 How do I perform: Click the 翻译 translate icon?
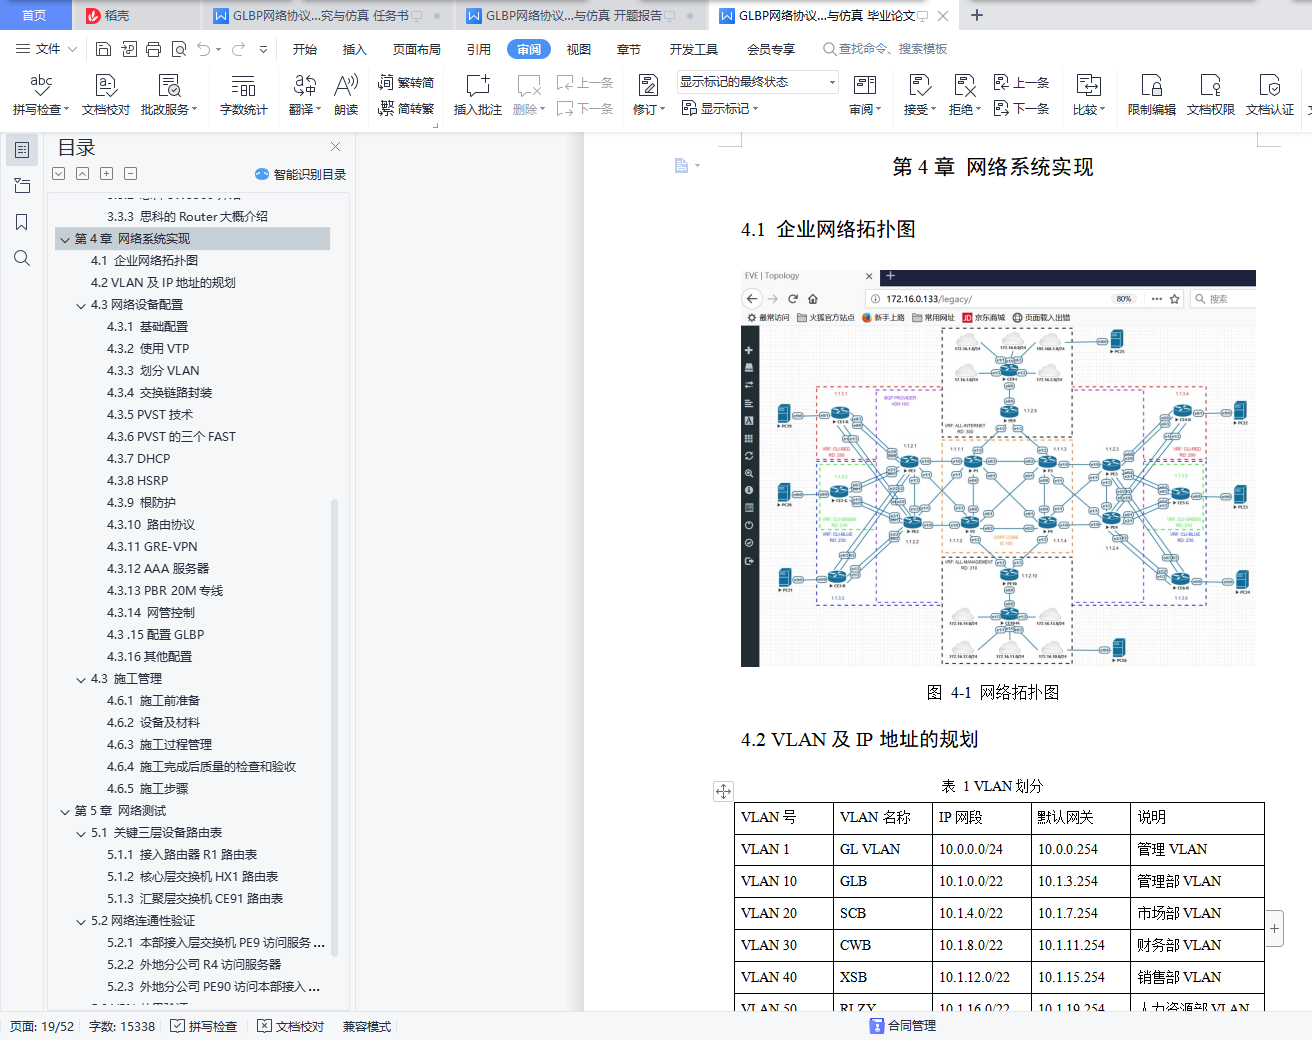(x=305, y=95)
